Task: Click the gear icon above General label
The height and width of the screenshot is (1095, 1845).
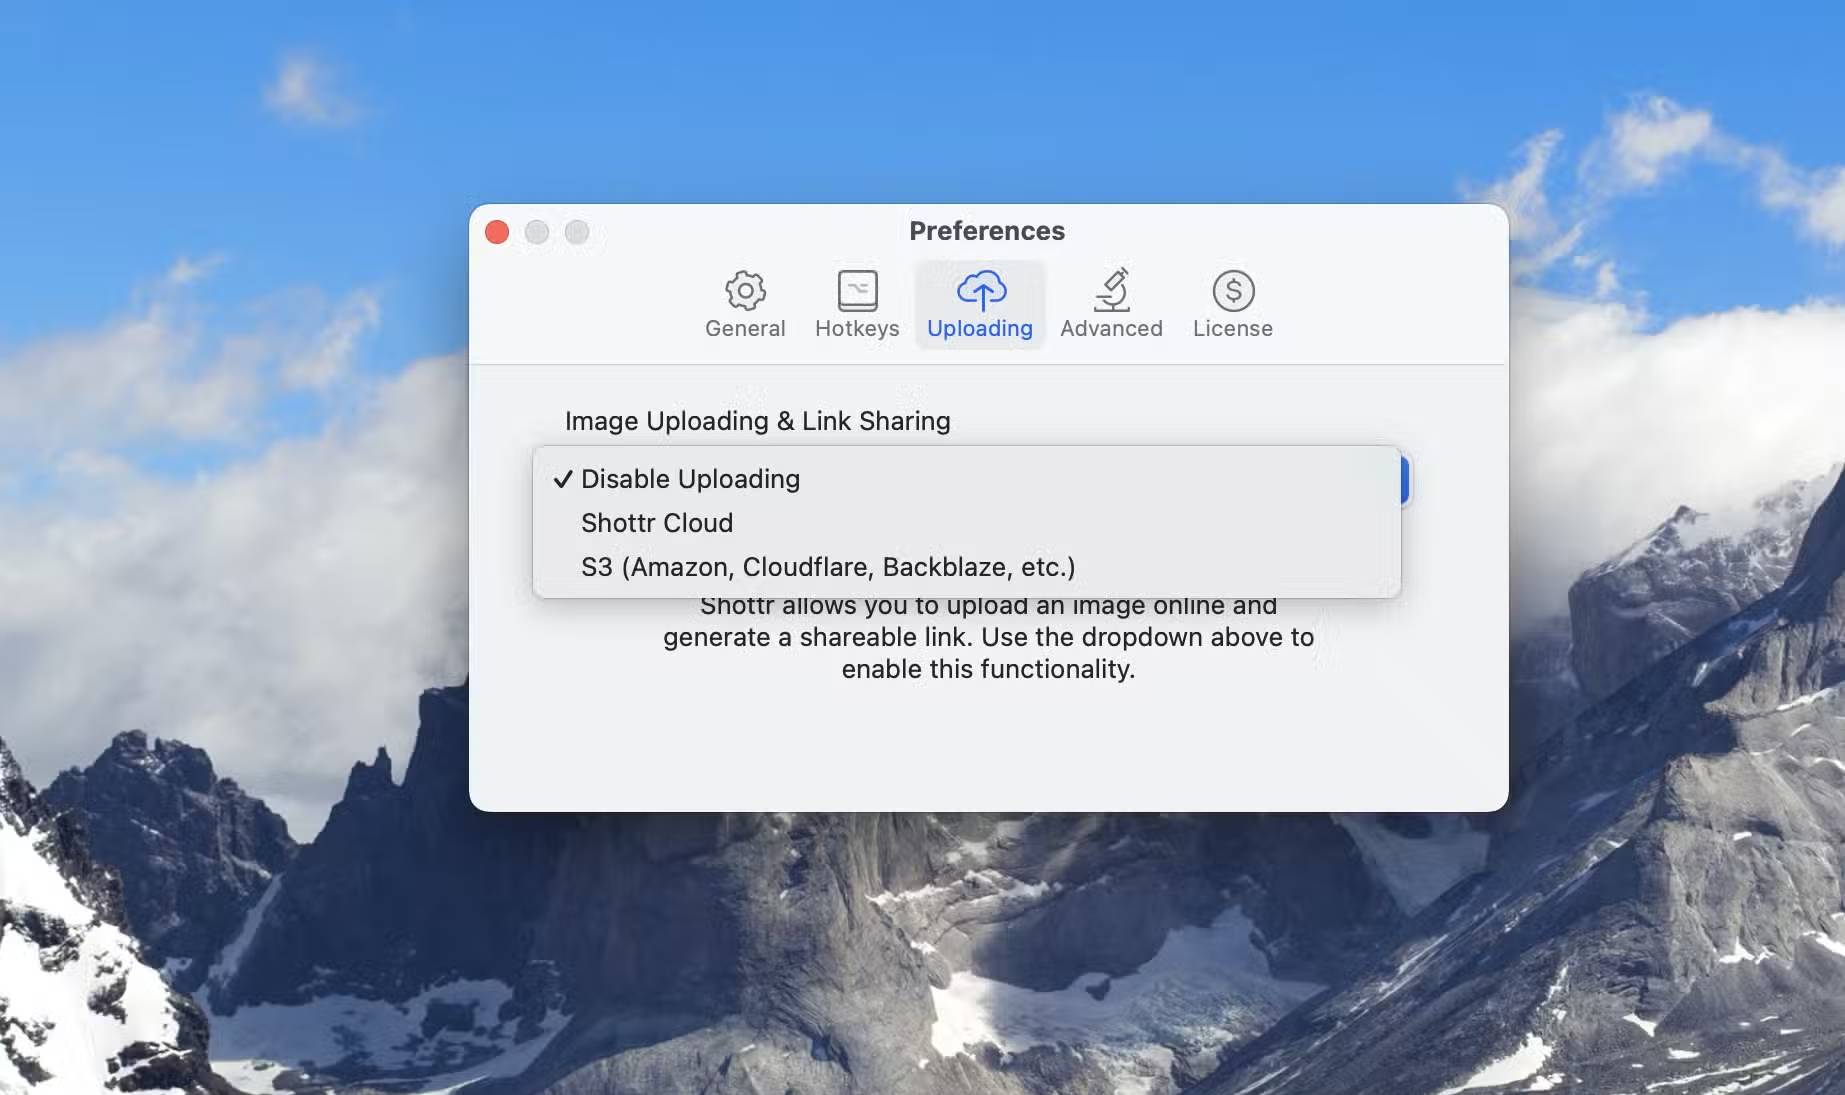Action: point(744,290)
